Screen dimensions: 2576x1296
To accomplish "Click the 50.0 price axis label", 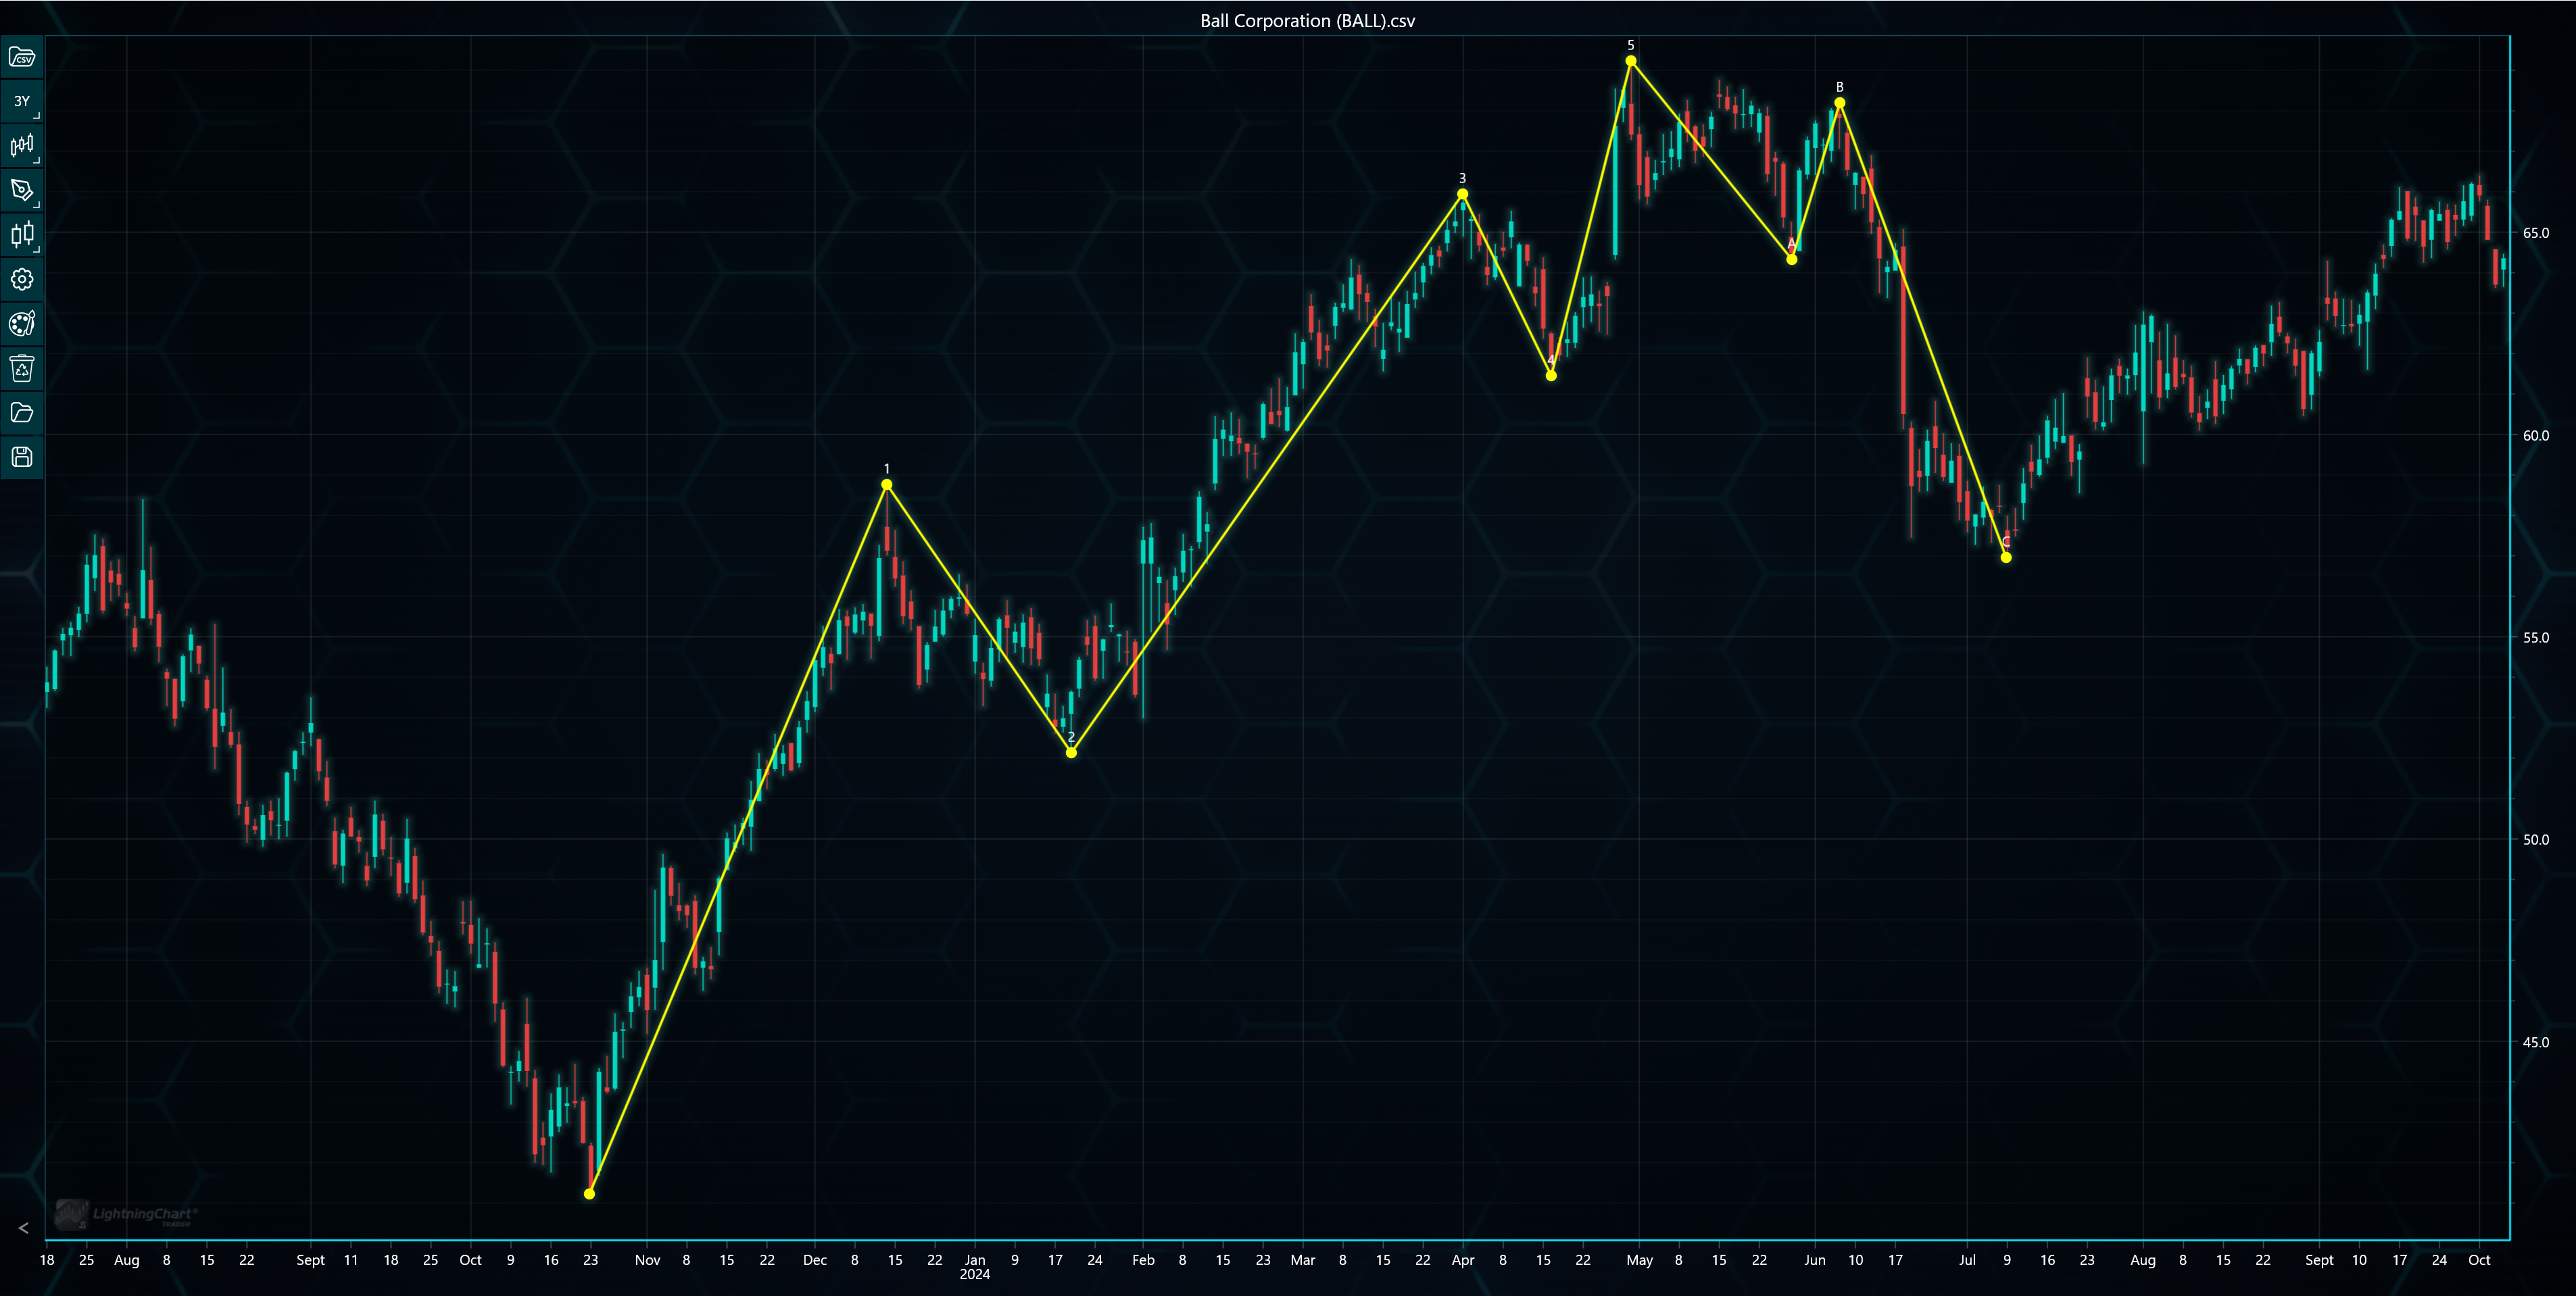I will (2535, 839).
